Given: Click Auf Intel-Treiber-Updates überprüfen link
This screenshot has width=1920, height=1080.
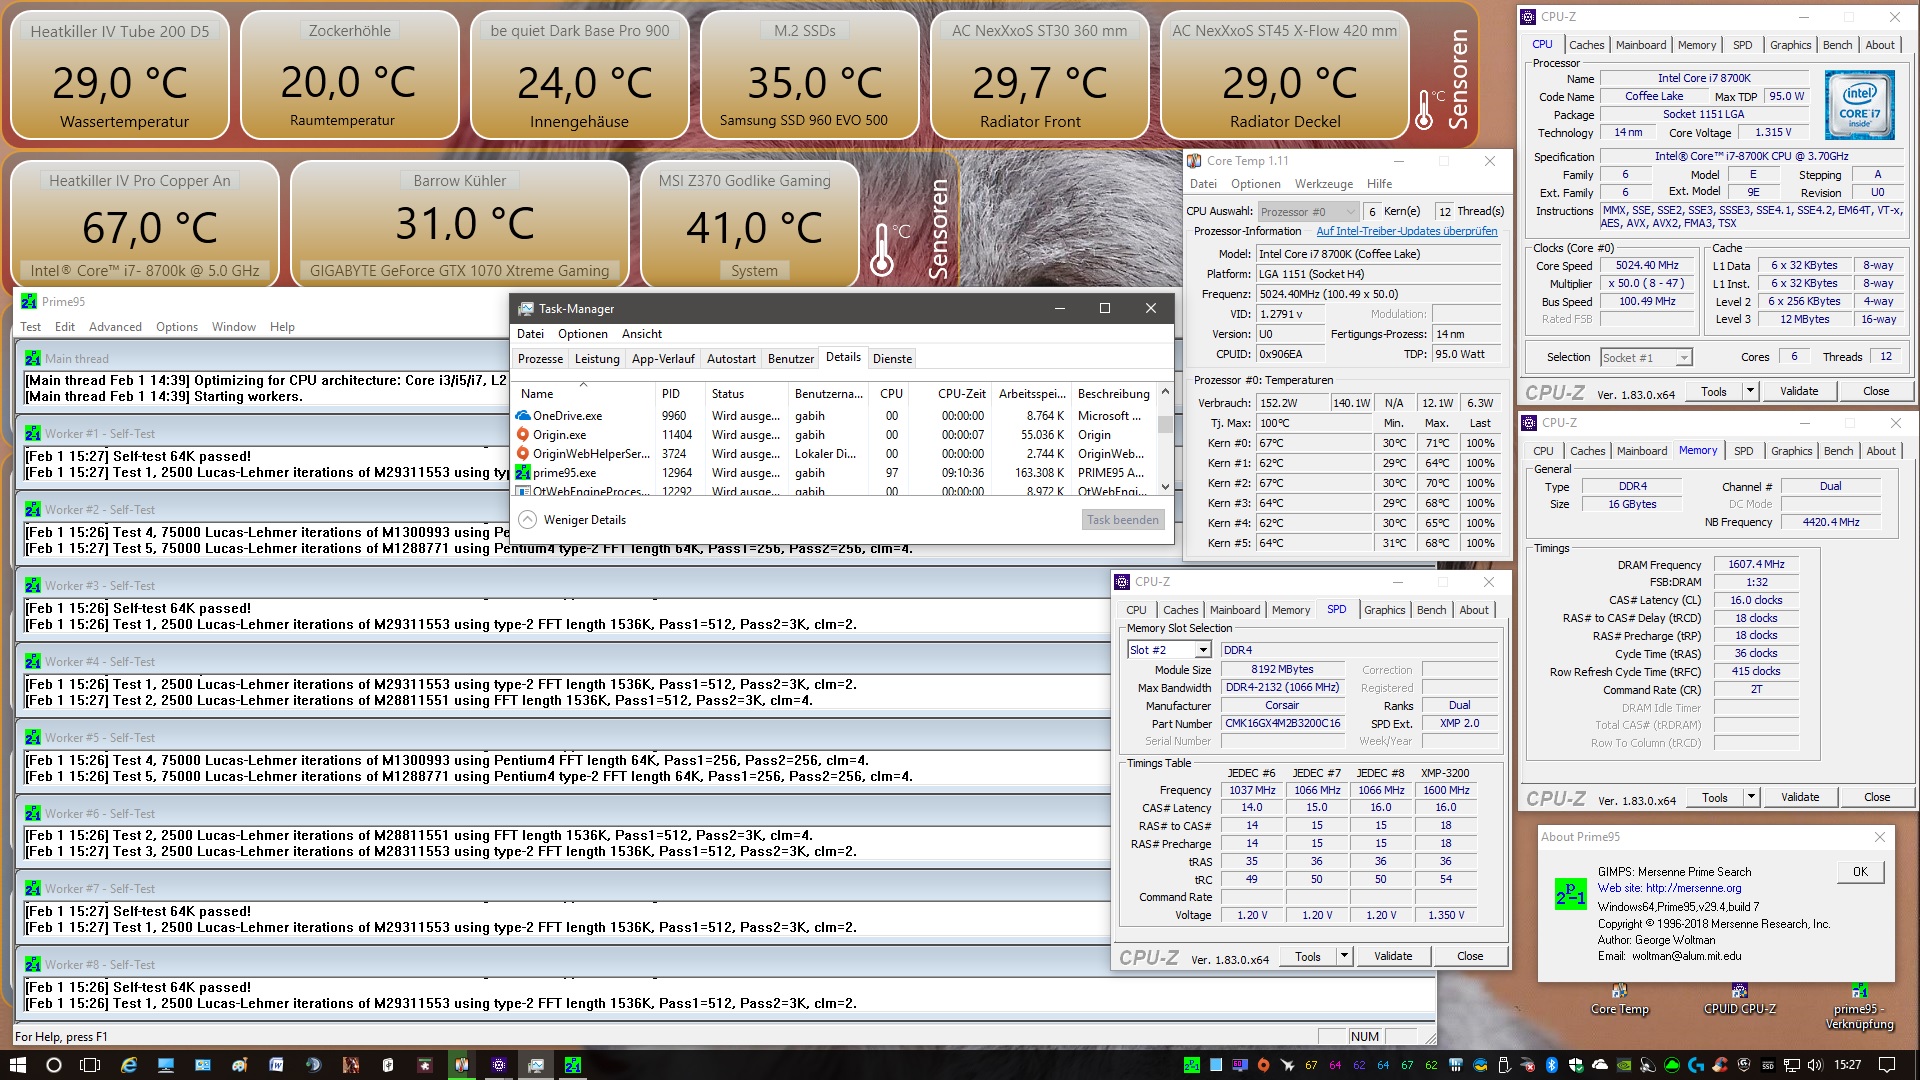Looking at the screenshot, I should pyautogui.click(x=1406, y=231).
